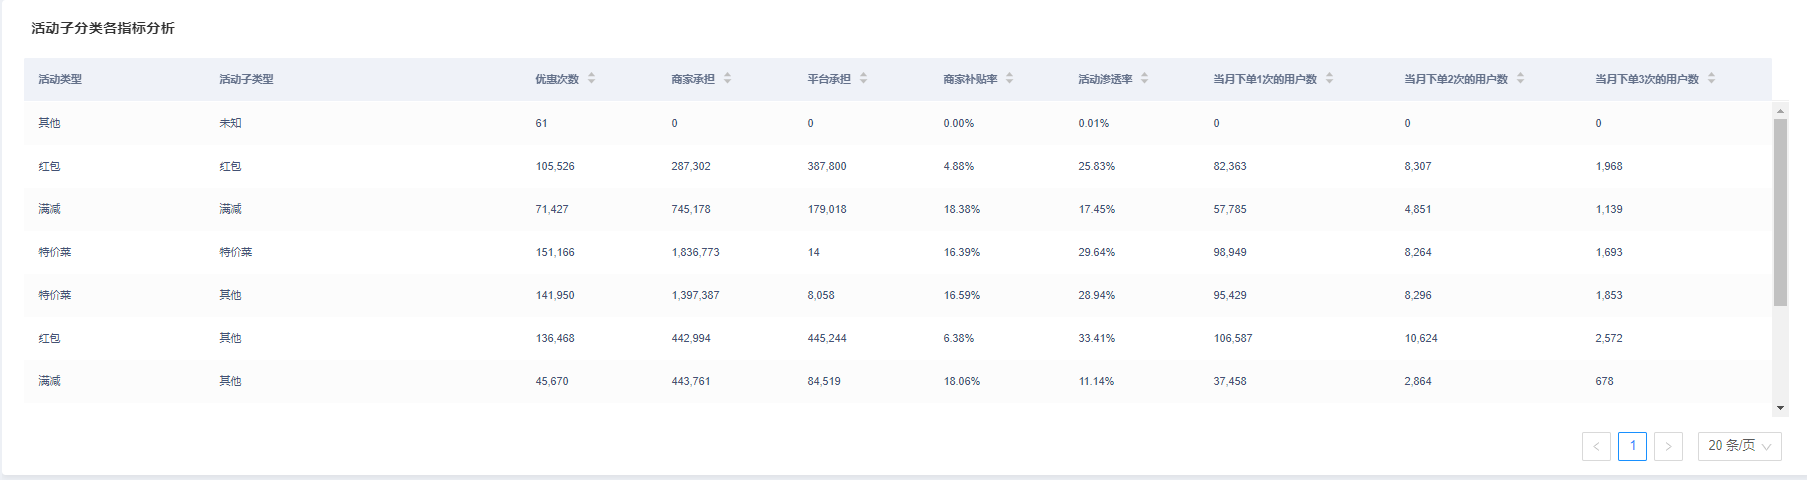Click the 平台承担 header label

click(x=829, y=79)
